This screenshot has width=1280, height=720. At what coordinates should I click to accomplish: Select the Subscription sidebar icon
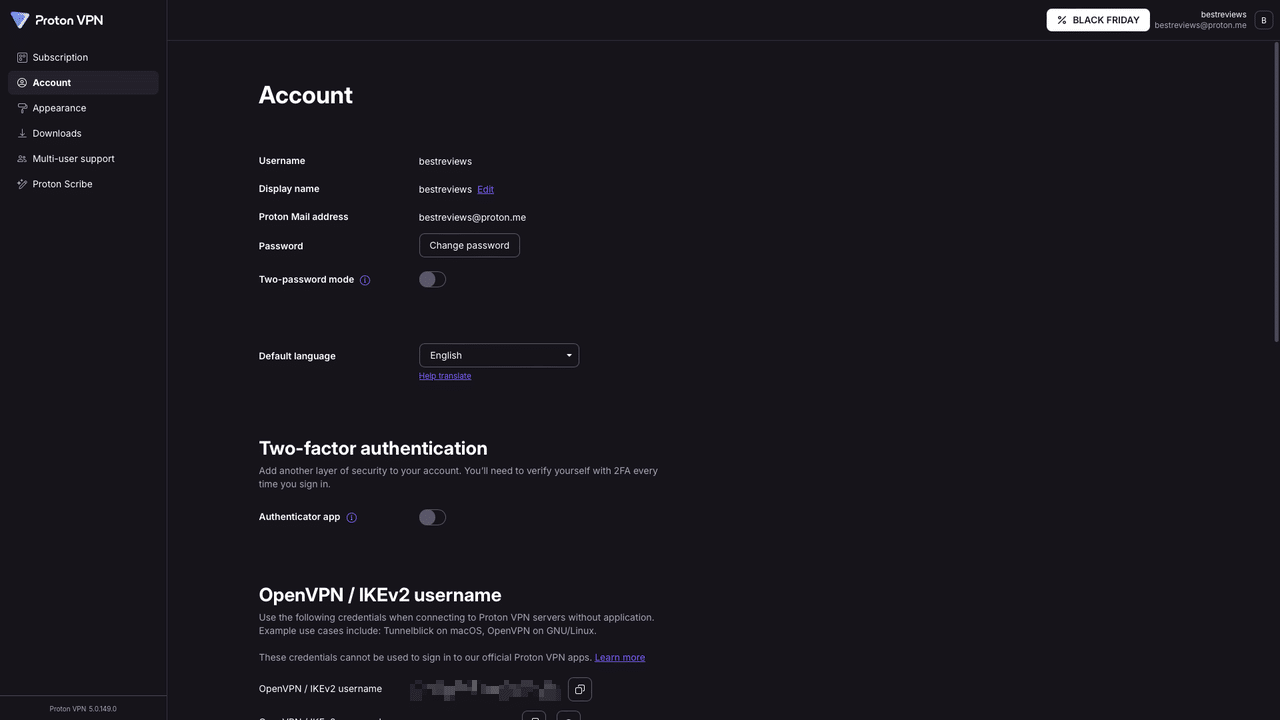coord(21,57)
